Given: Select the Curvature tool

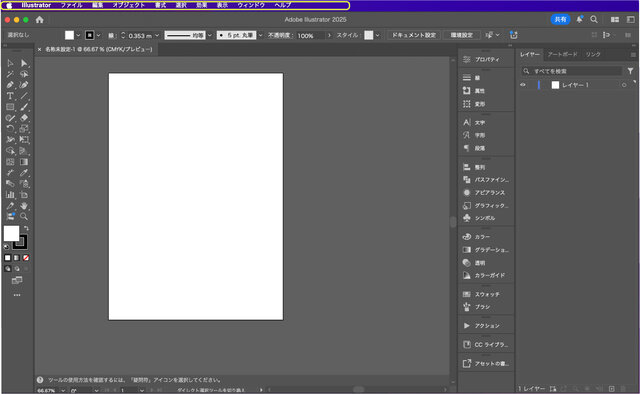Looking at the screenshot, I should click(24, 85).
